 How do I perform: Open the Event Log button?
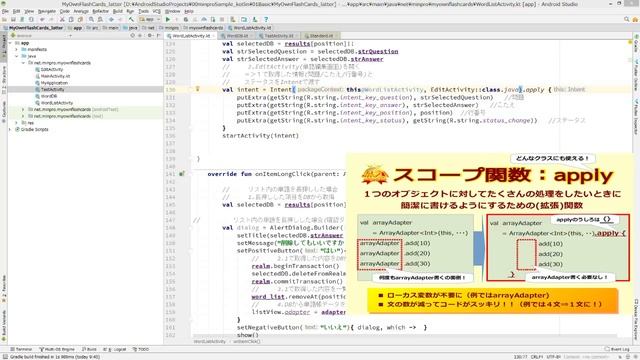tap(617, 349)
